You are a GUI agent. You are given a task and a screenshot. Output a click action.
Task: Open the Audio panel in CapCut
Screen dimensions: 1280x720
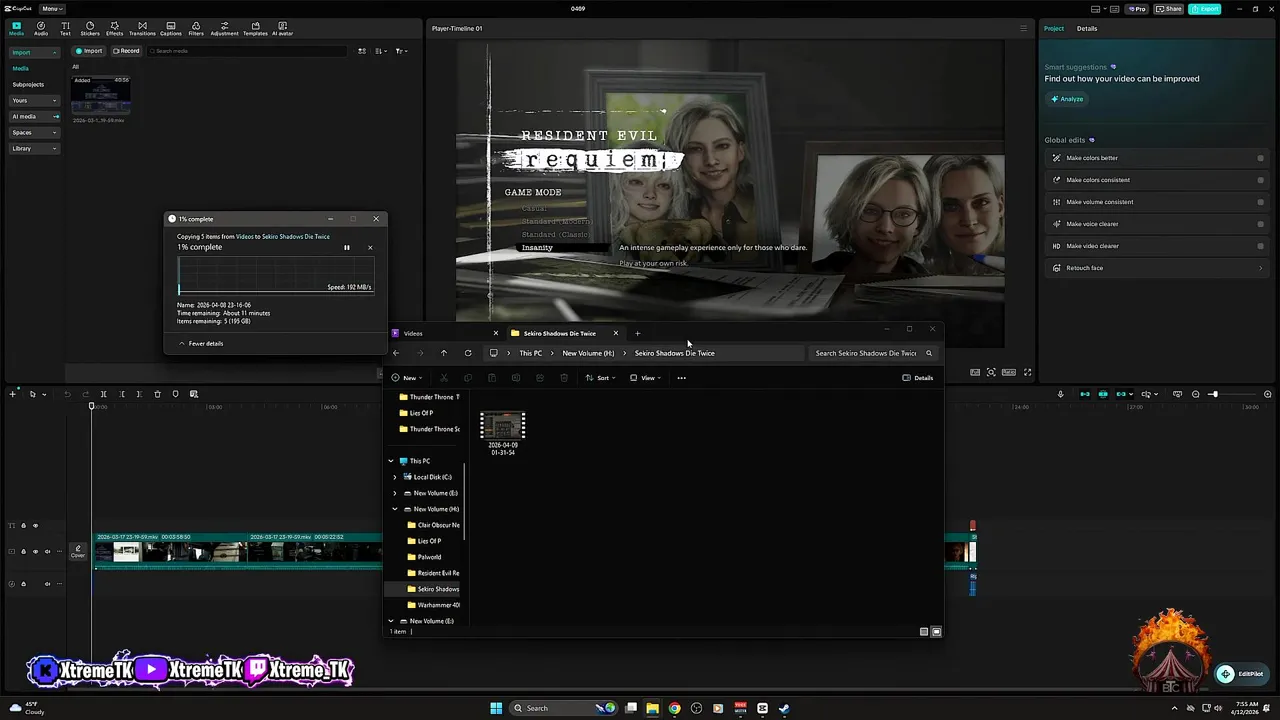(41, 28)
